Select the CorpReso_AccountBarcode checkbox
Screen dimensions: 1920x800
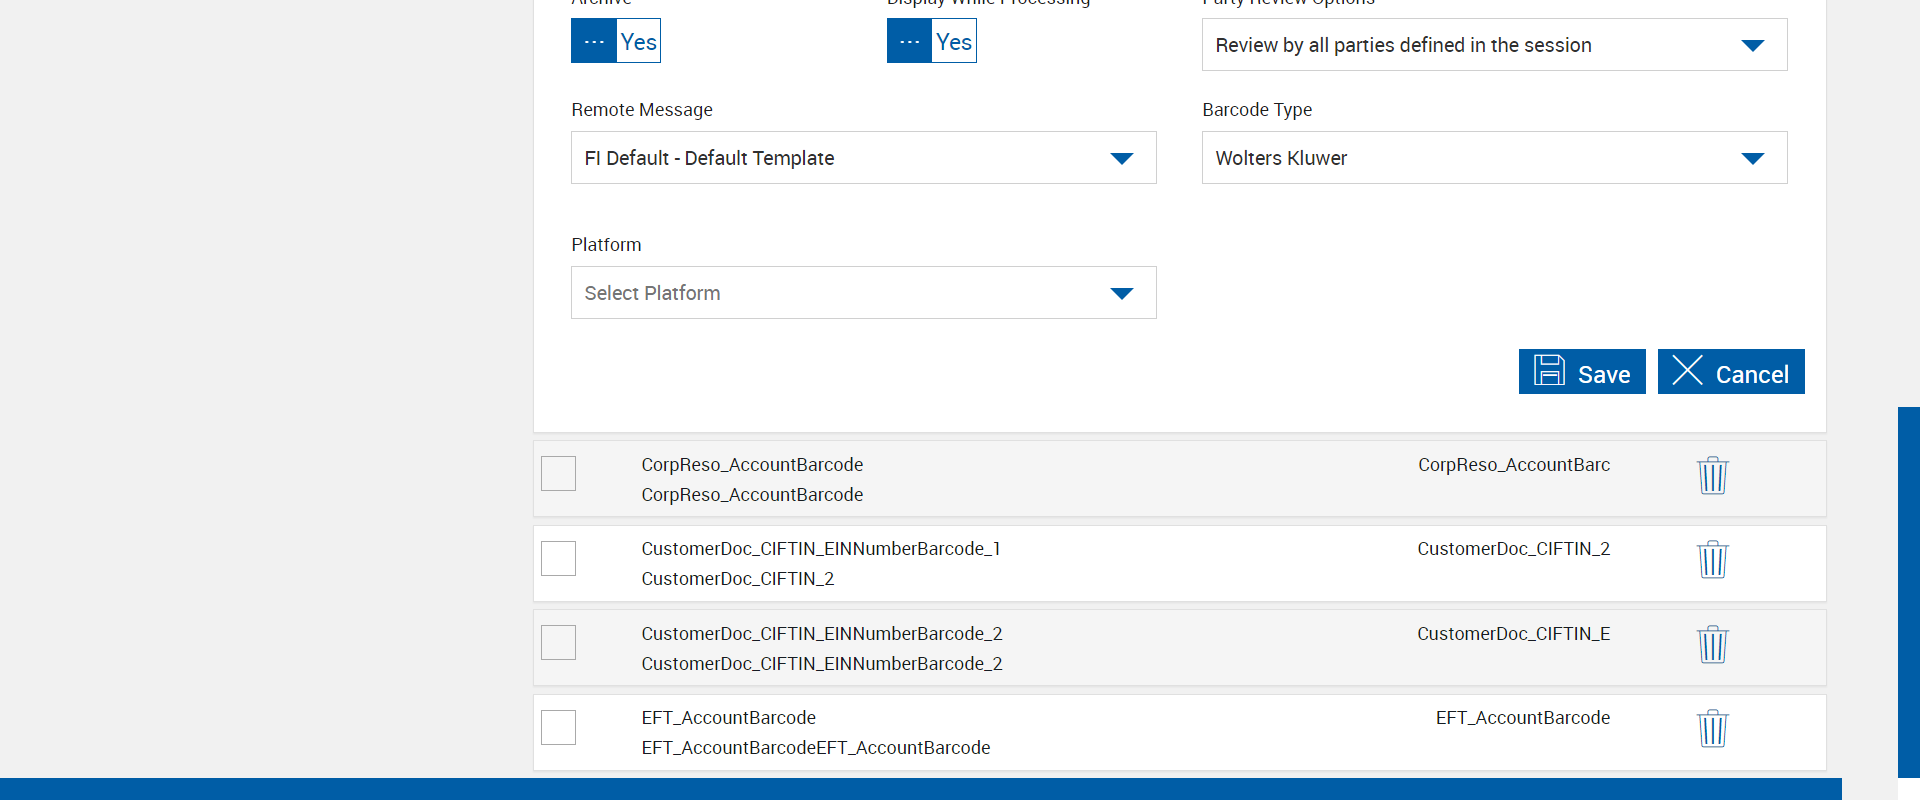coord(558,473)
